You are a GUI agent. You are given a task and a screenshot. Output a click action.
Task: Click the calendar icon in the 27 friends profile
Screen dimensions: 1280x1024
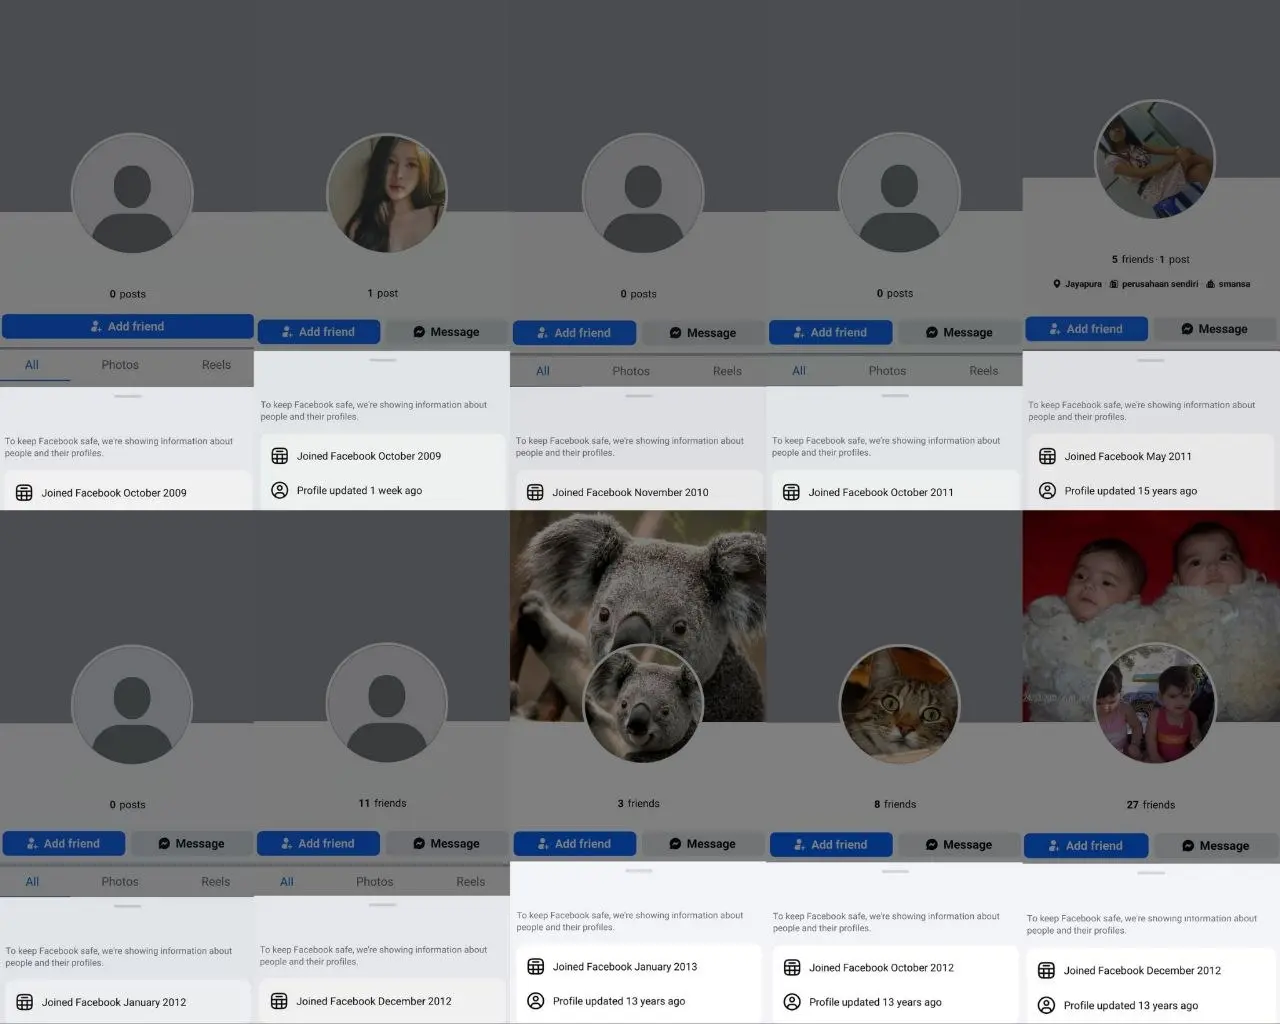point(1046,970)
